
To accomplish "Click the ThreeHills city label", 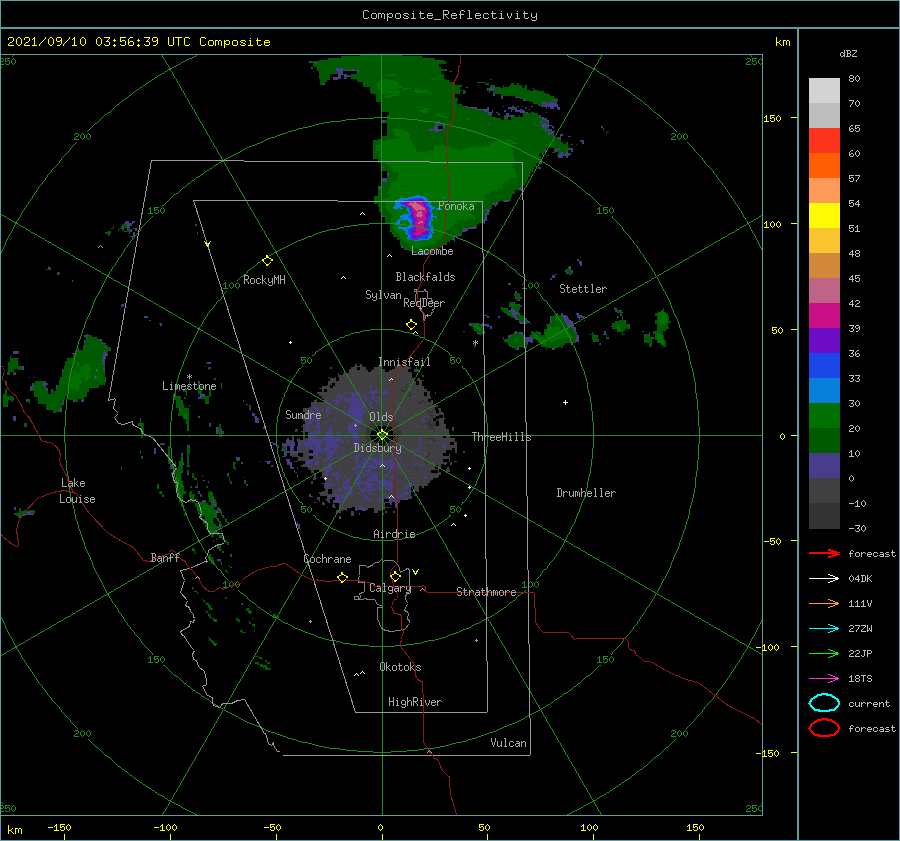I will tap(501, 437).
